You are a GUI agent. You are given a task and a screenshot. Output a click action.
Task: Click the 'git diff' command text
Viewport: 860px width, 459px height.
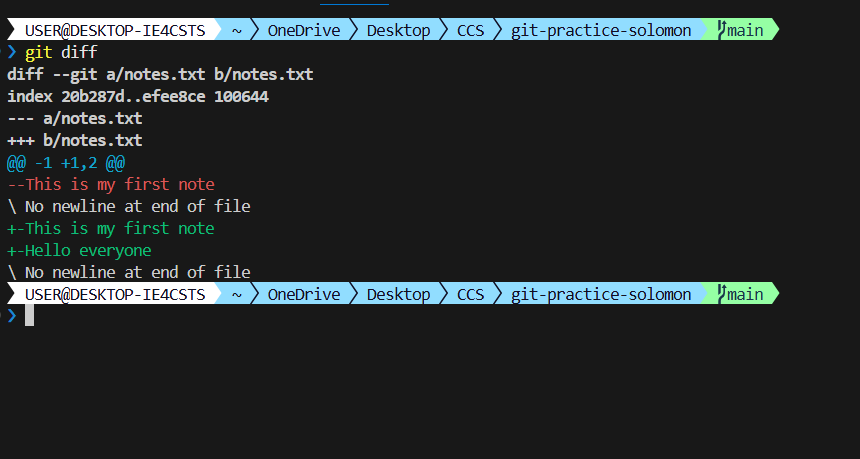61,52
